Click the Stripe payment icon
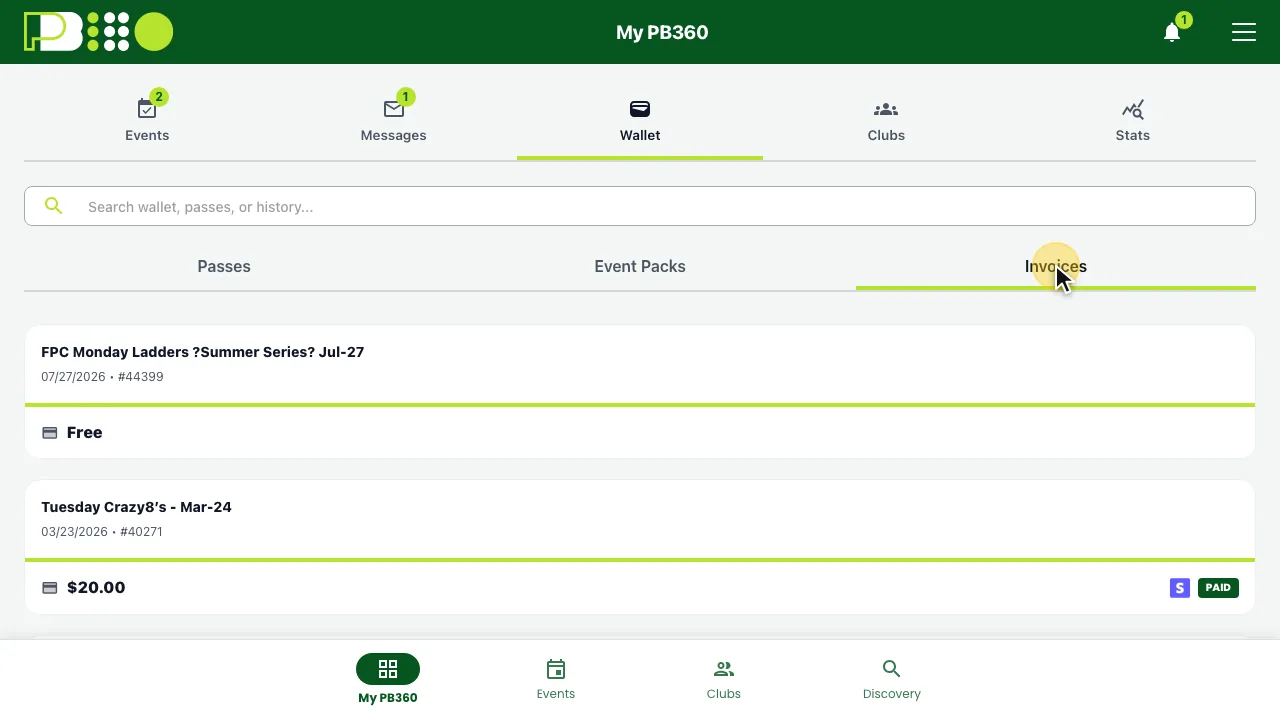The image size is (1280, 720). [x=1180, y=588]
